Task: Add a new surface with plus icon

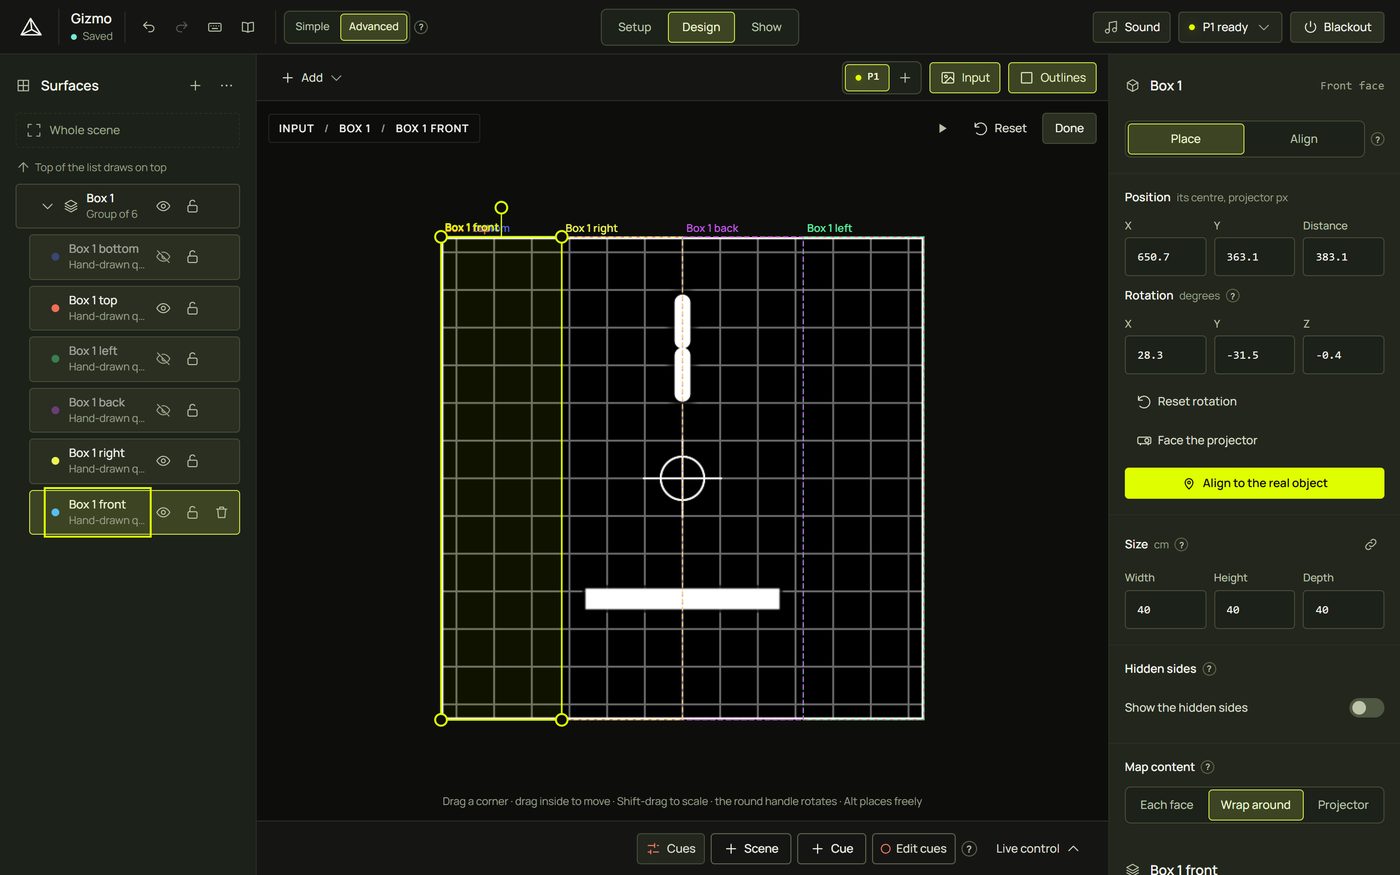Action: pos(195,86)
